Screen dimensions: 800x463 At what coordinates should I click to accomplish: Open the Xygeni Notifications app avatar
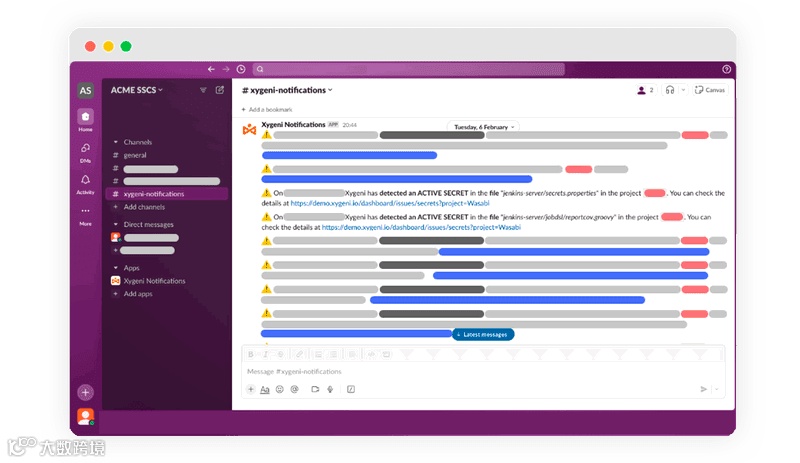(249, 130)
